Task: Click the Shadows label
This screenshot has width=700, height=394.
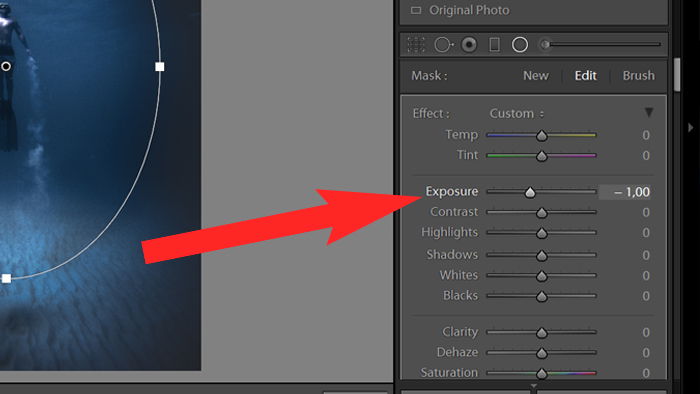Action: point(452,255)
